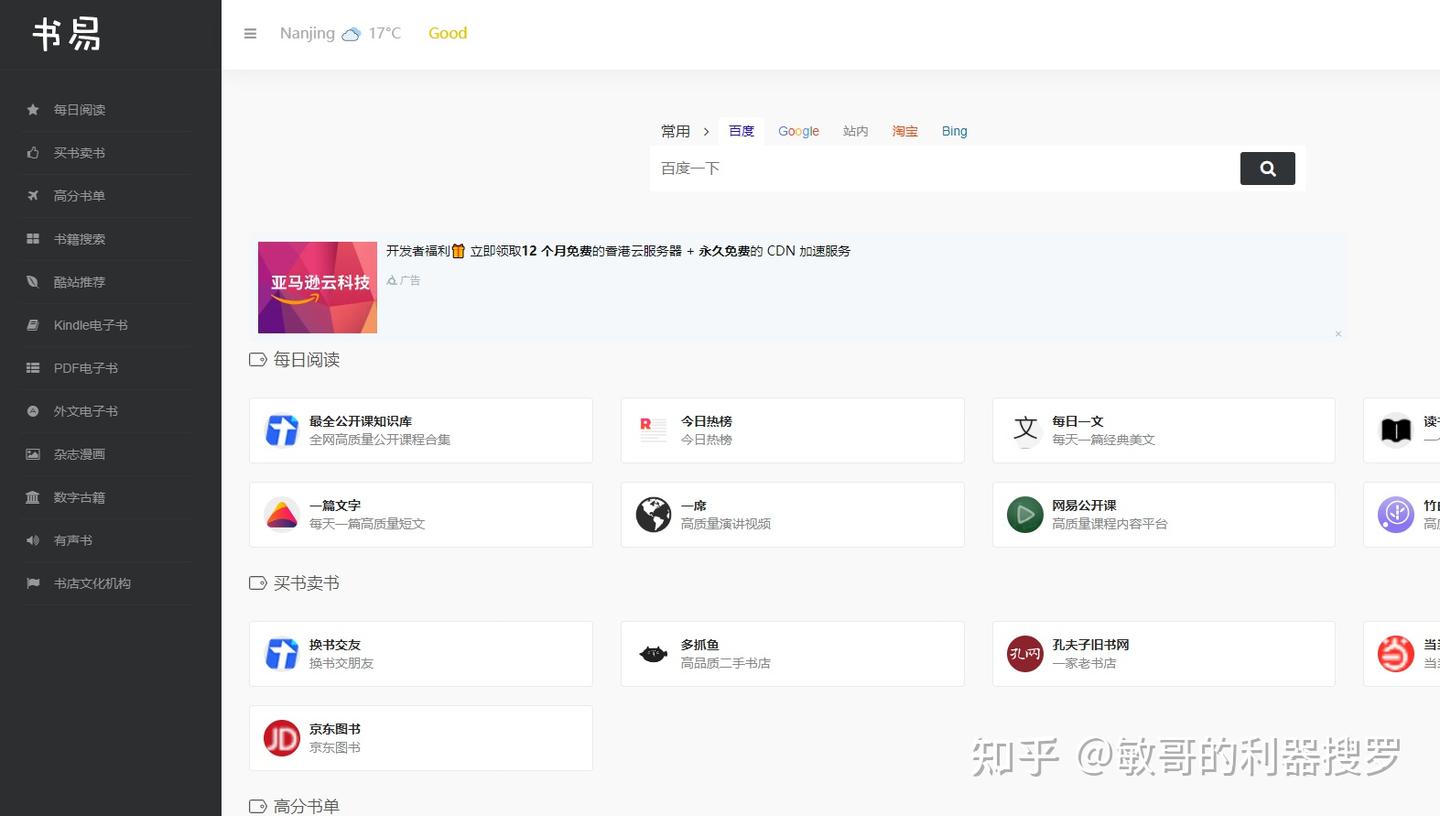Open the 一篇文字 link title

(x=335, y=506)
